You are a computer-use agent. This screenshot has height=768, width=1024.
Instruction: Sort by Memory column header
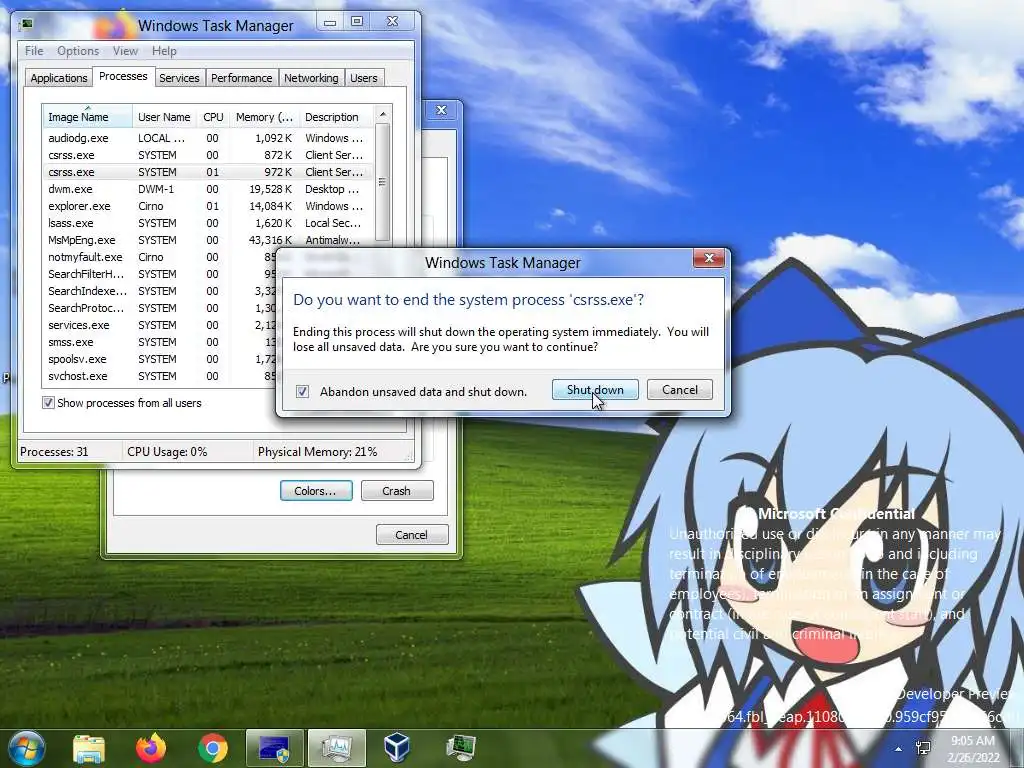point(264,117)
